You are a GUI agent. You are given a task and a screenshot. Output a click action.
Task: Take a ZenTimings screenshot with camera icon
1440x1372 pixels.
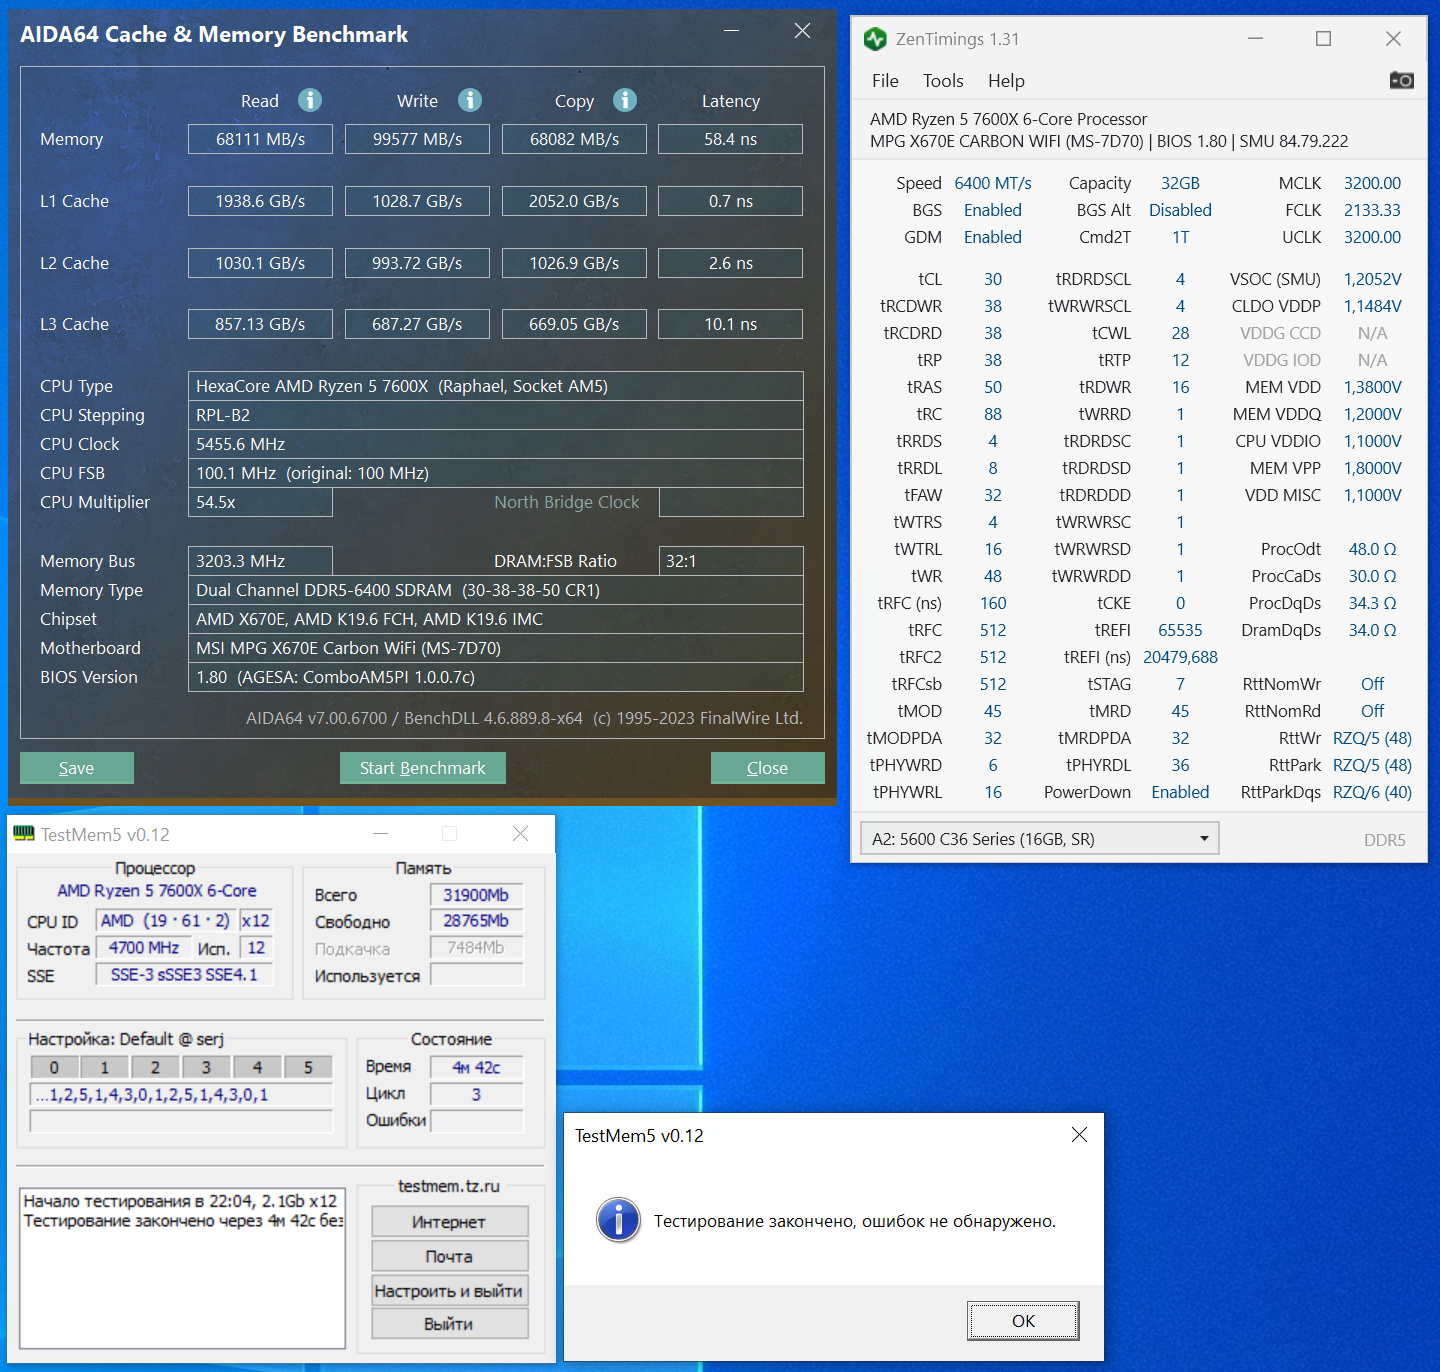pyautogui.click(x=1402, y=80)
